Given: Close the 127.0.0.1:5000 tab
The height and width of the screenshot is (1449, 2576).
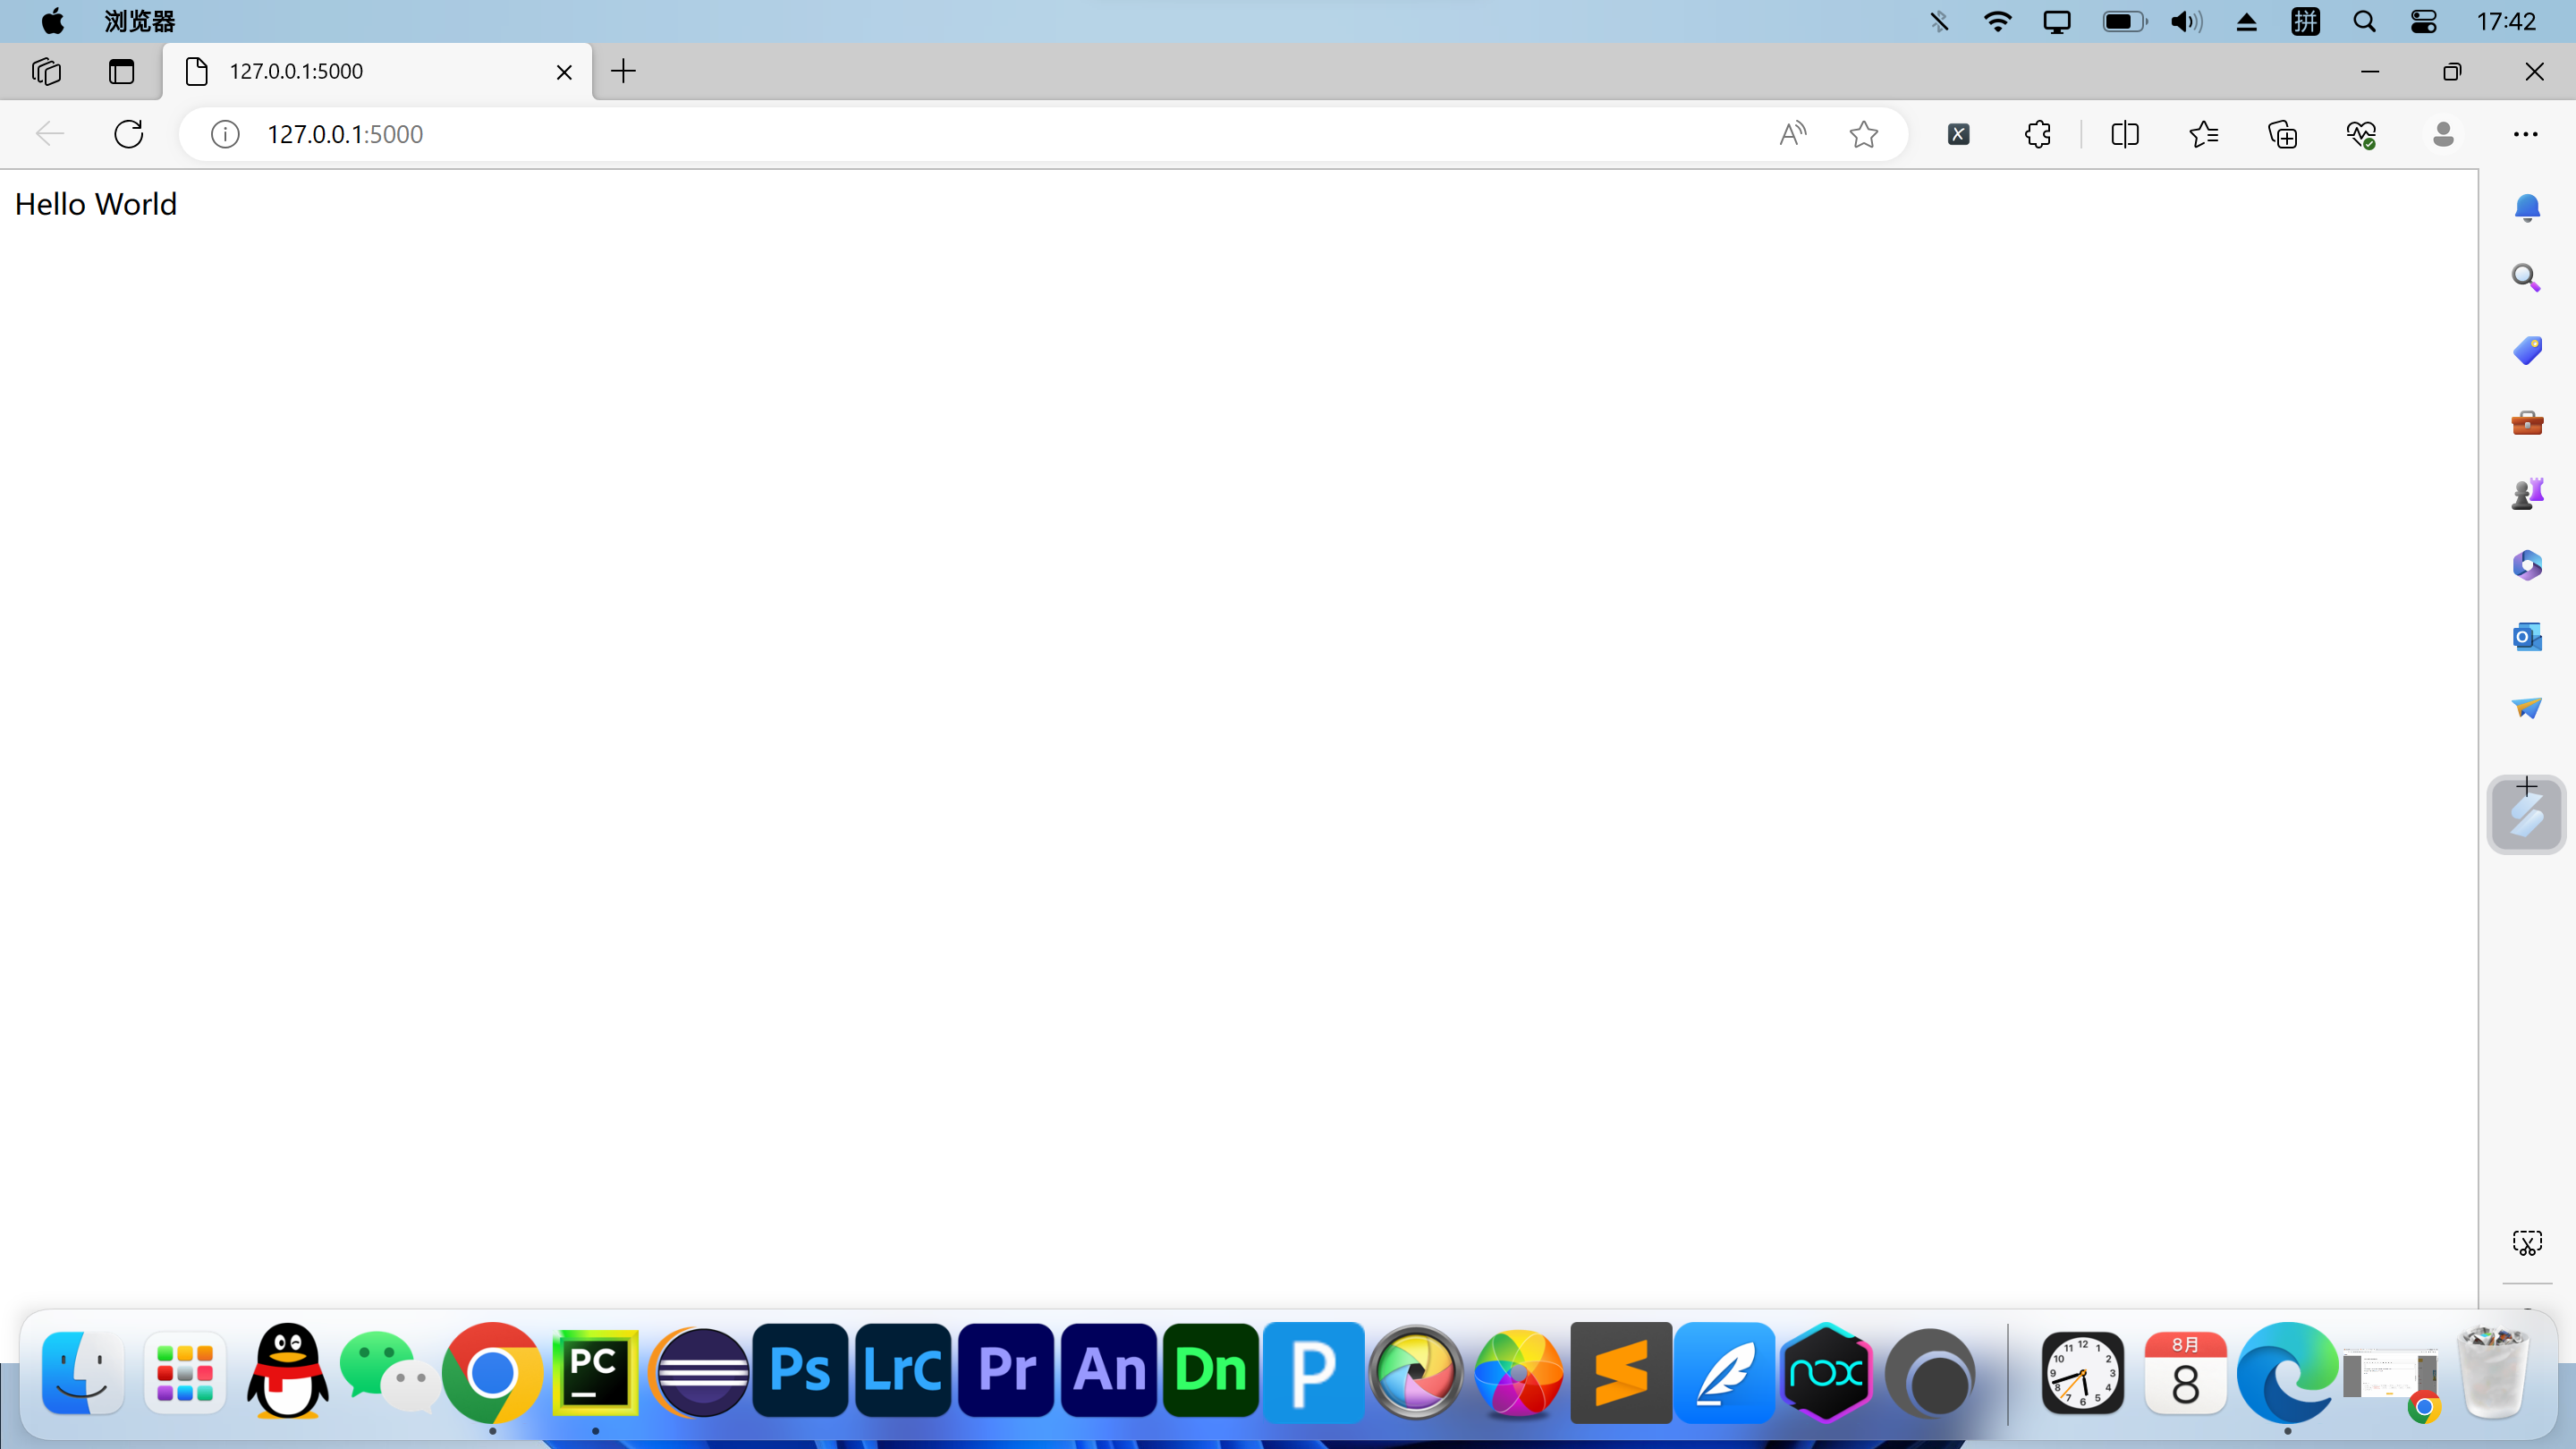Looking at the screenshot, I should [x=564, y=72].
